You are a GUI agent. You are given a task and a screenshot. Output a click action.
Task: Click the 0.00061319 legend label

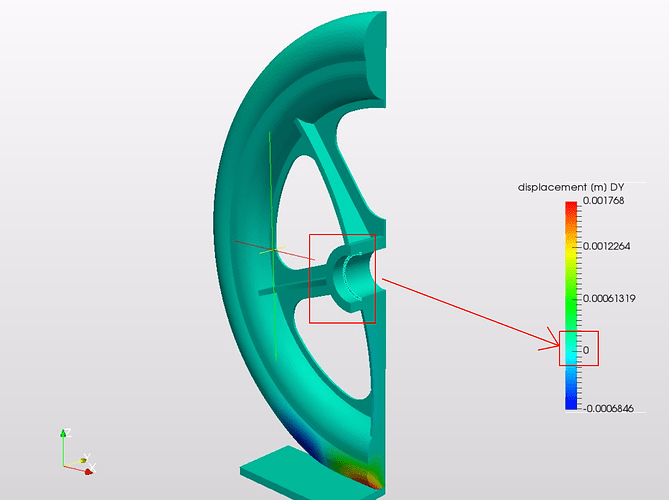tap(609, 298)
